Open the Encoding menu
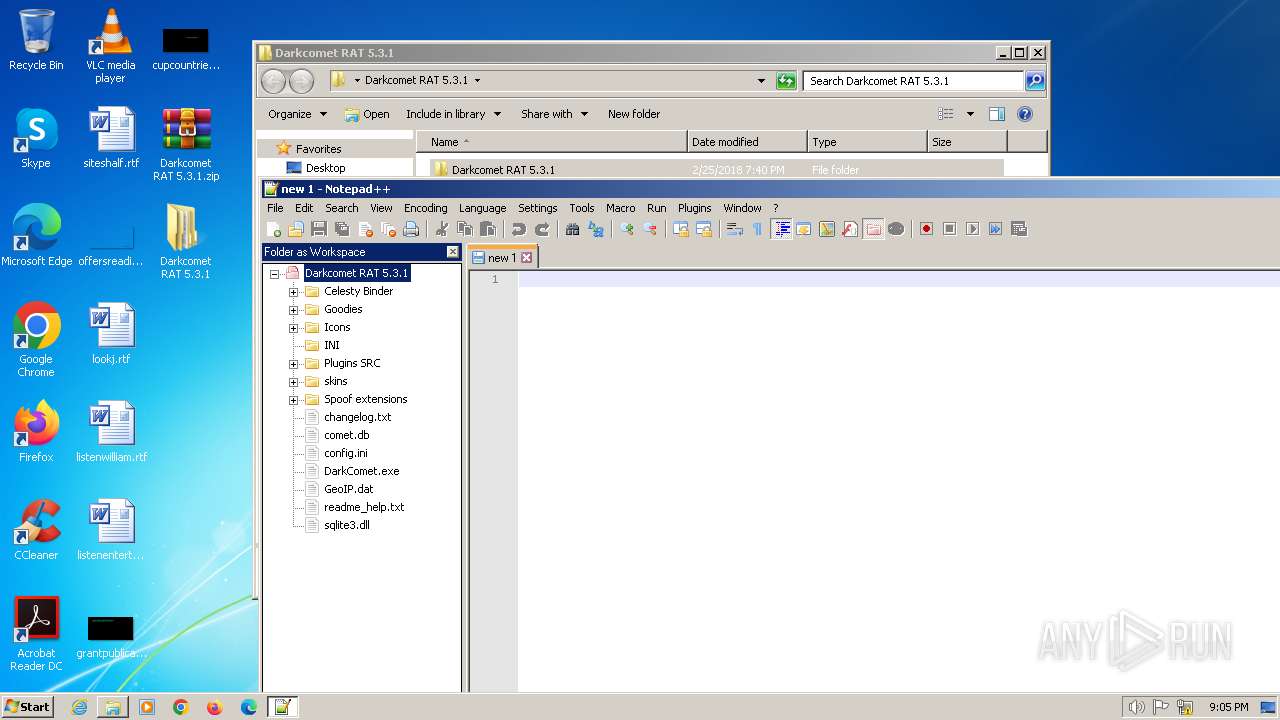Viewport: 1280px width, 720px height. coord(426,208)
